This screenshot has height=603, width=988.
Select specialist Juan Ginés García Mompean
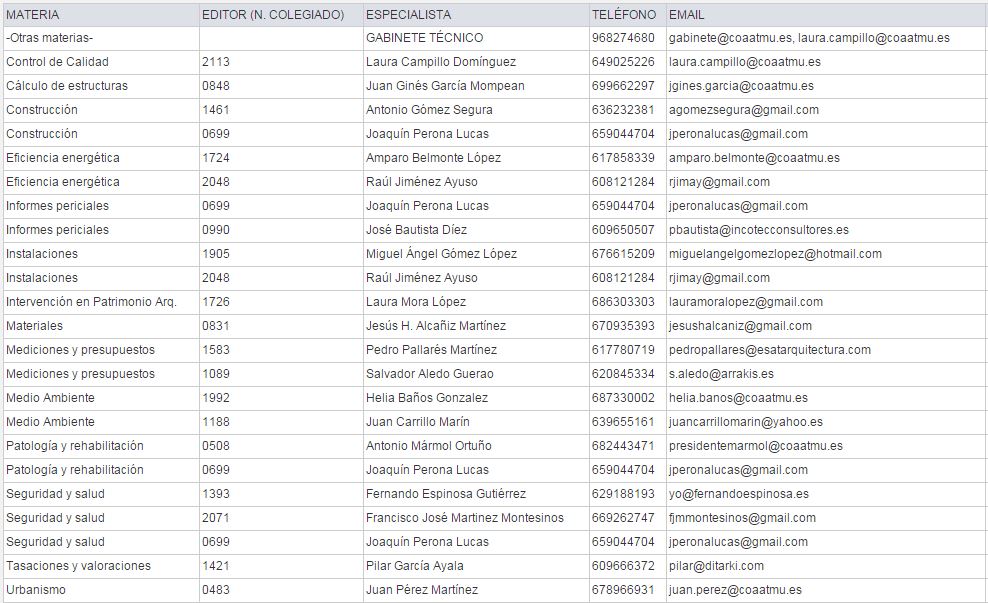(445, 86)
